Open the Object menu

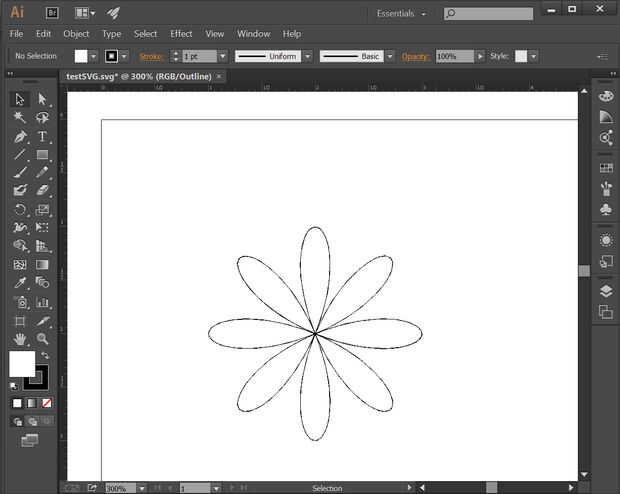tap(76, 34)
